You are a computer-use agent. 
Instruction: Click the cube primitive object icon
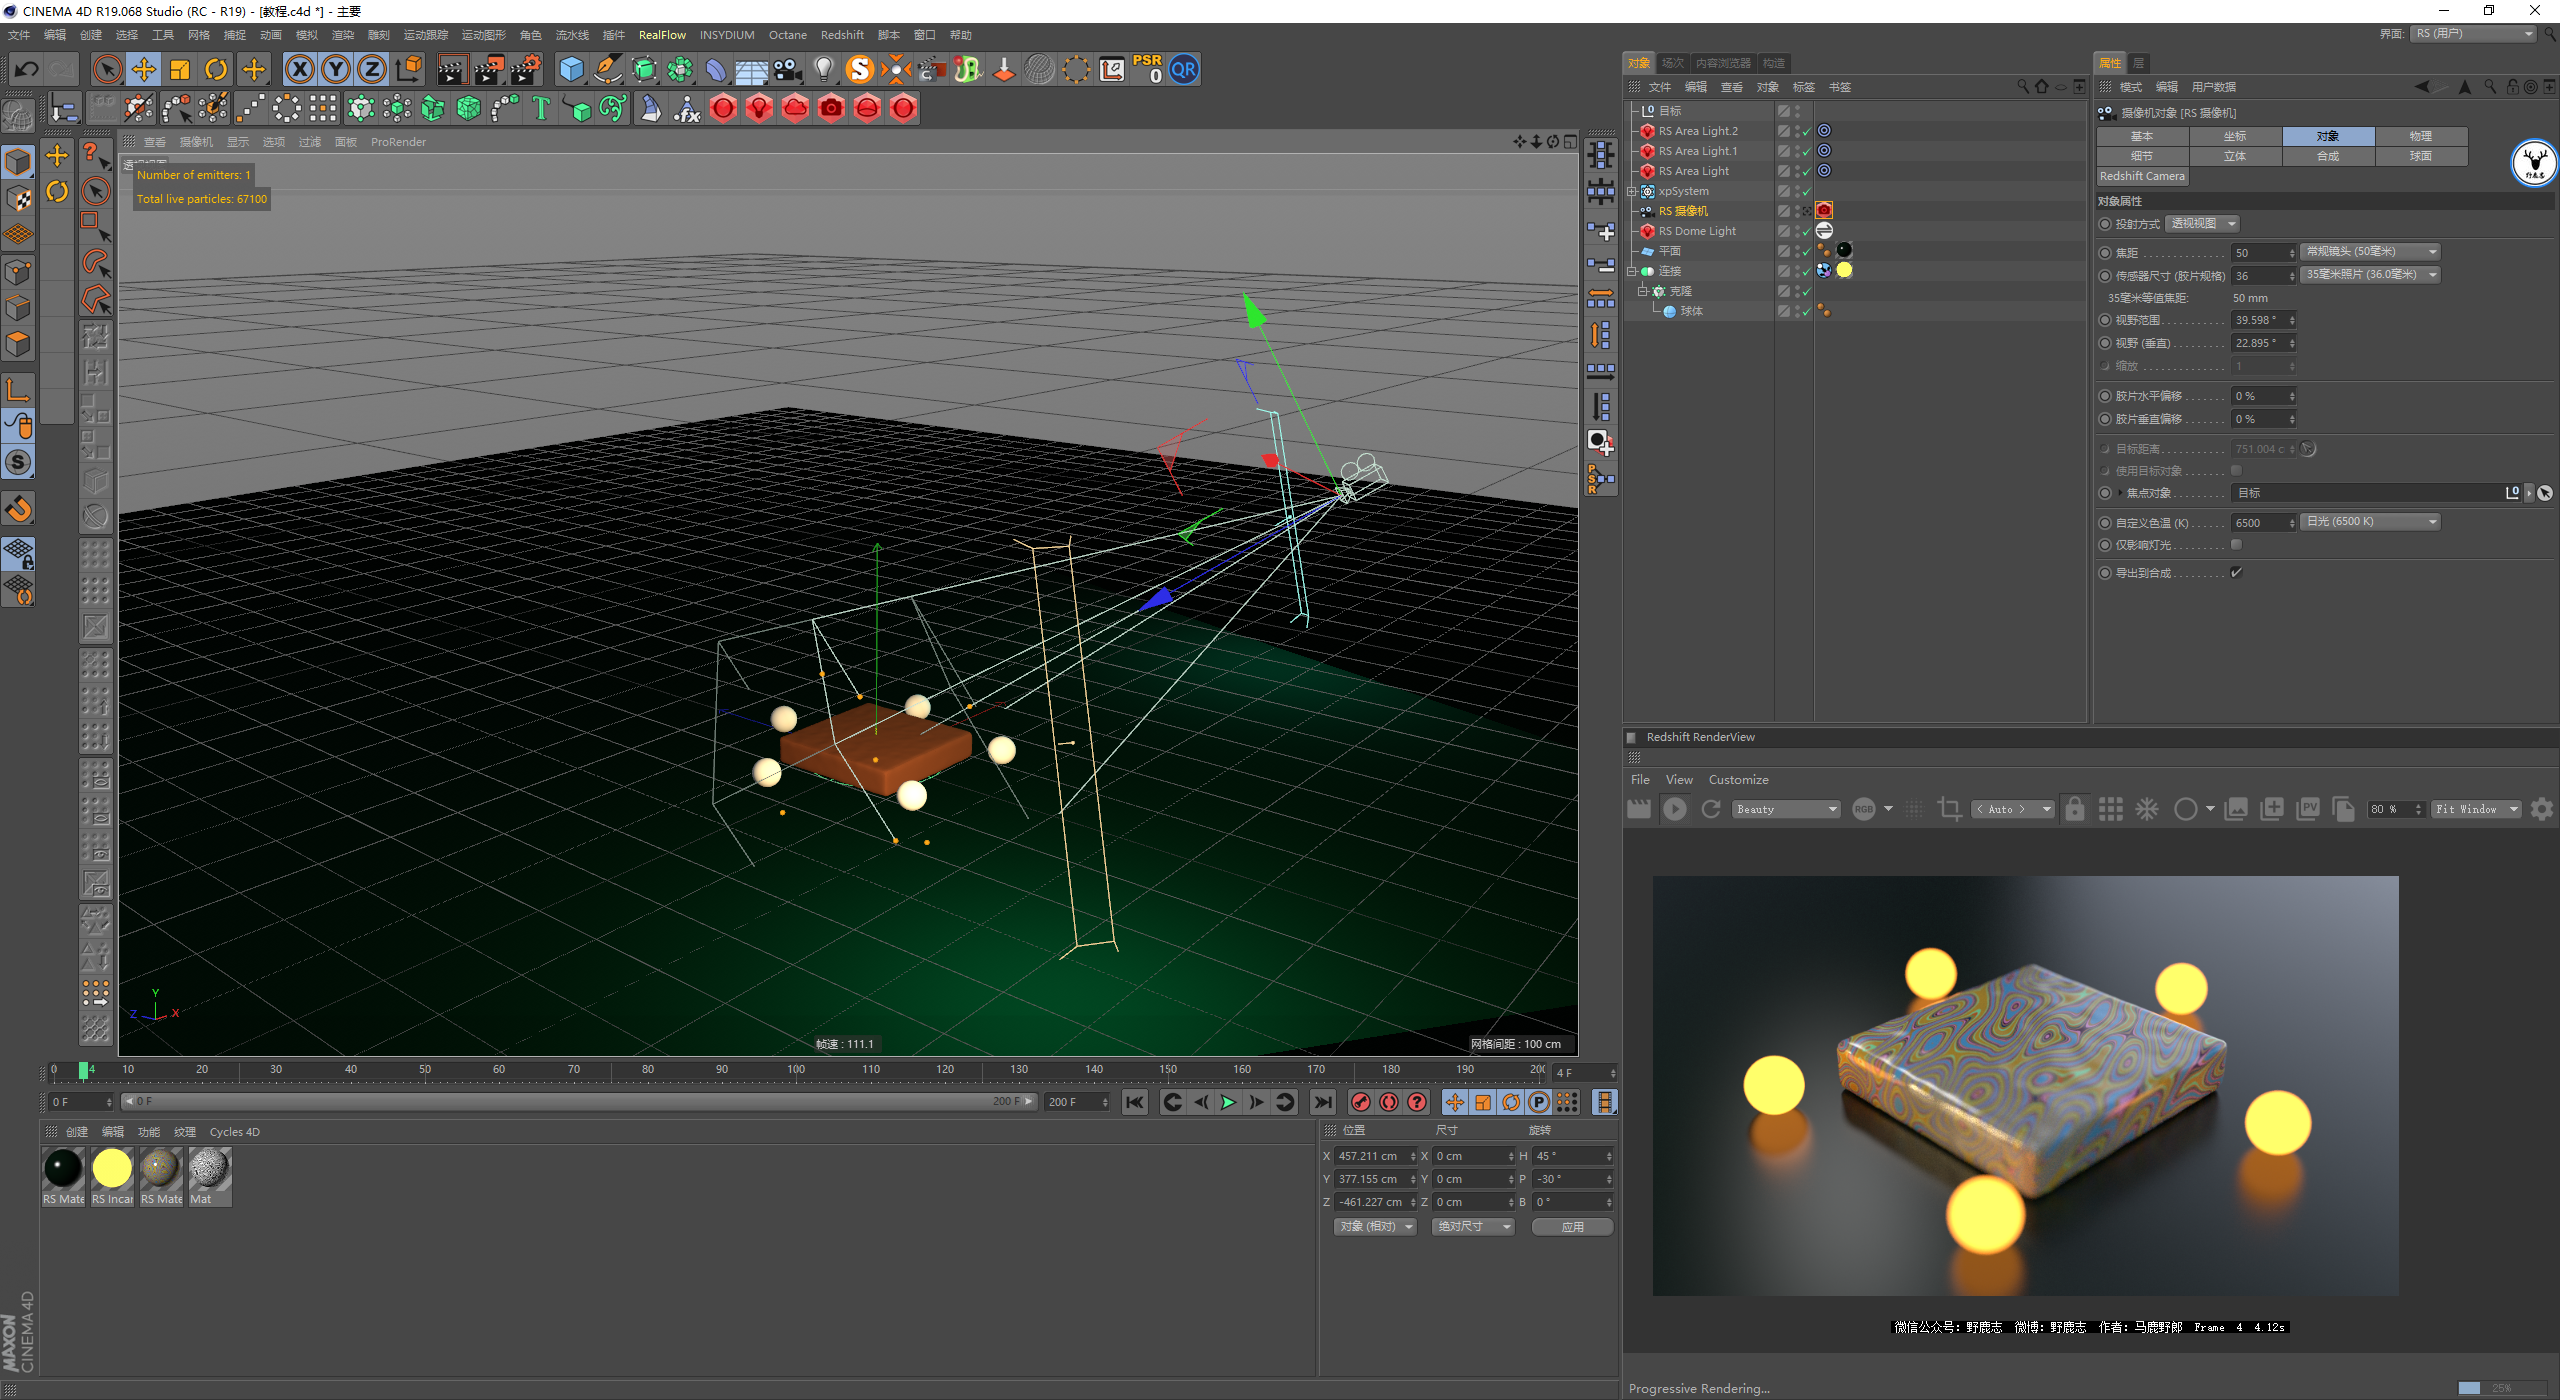click(x=571, y=69)
